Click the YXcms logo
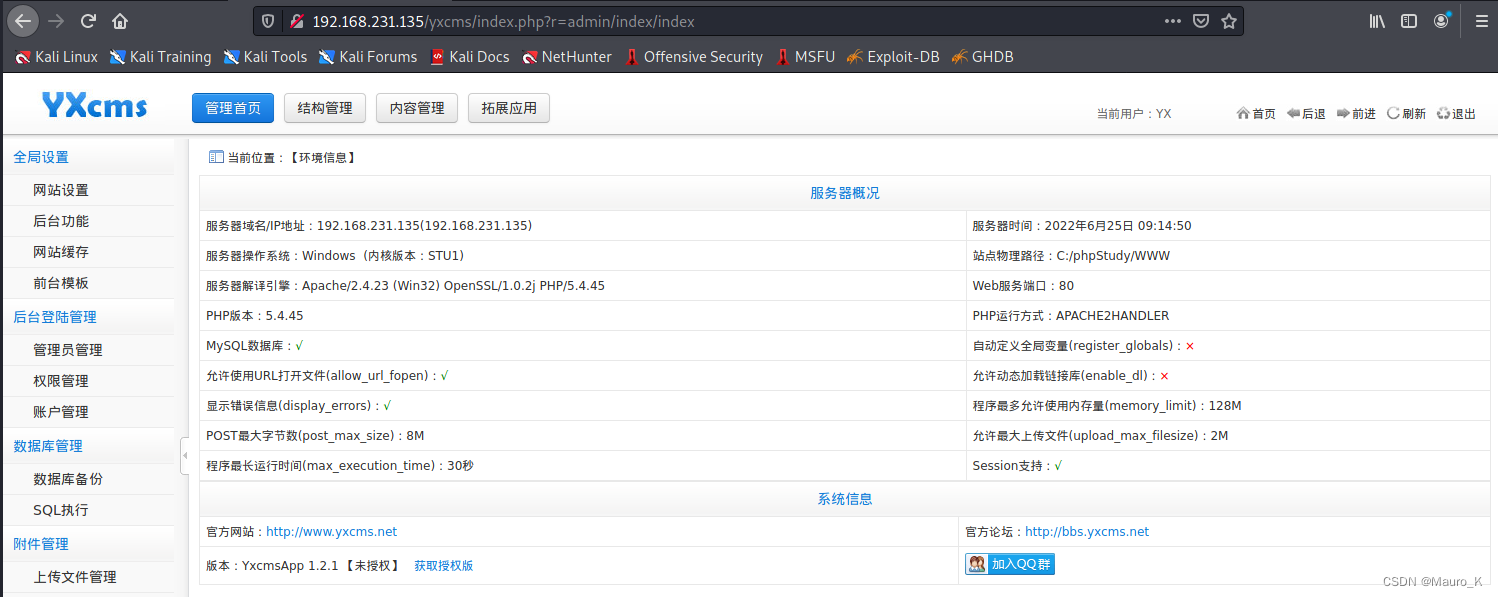The width and height of the screenshot is (1498, 597). (94, 105)
